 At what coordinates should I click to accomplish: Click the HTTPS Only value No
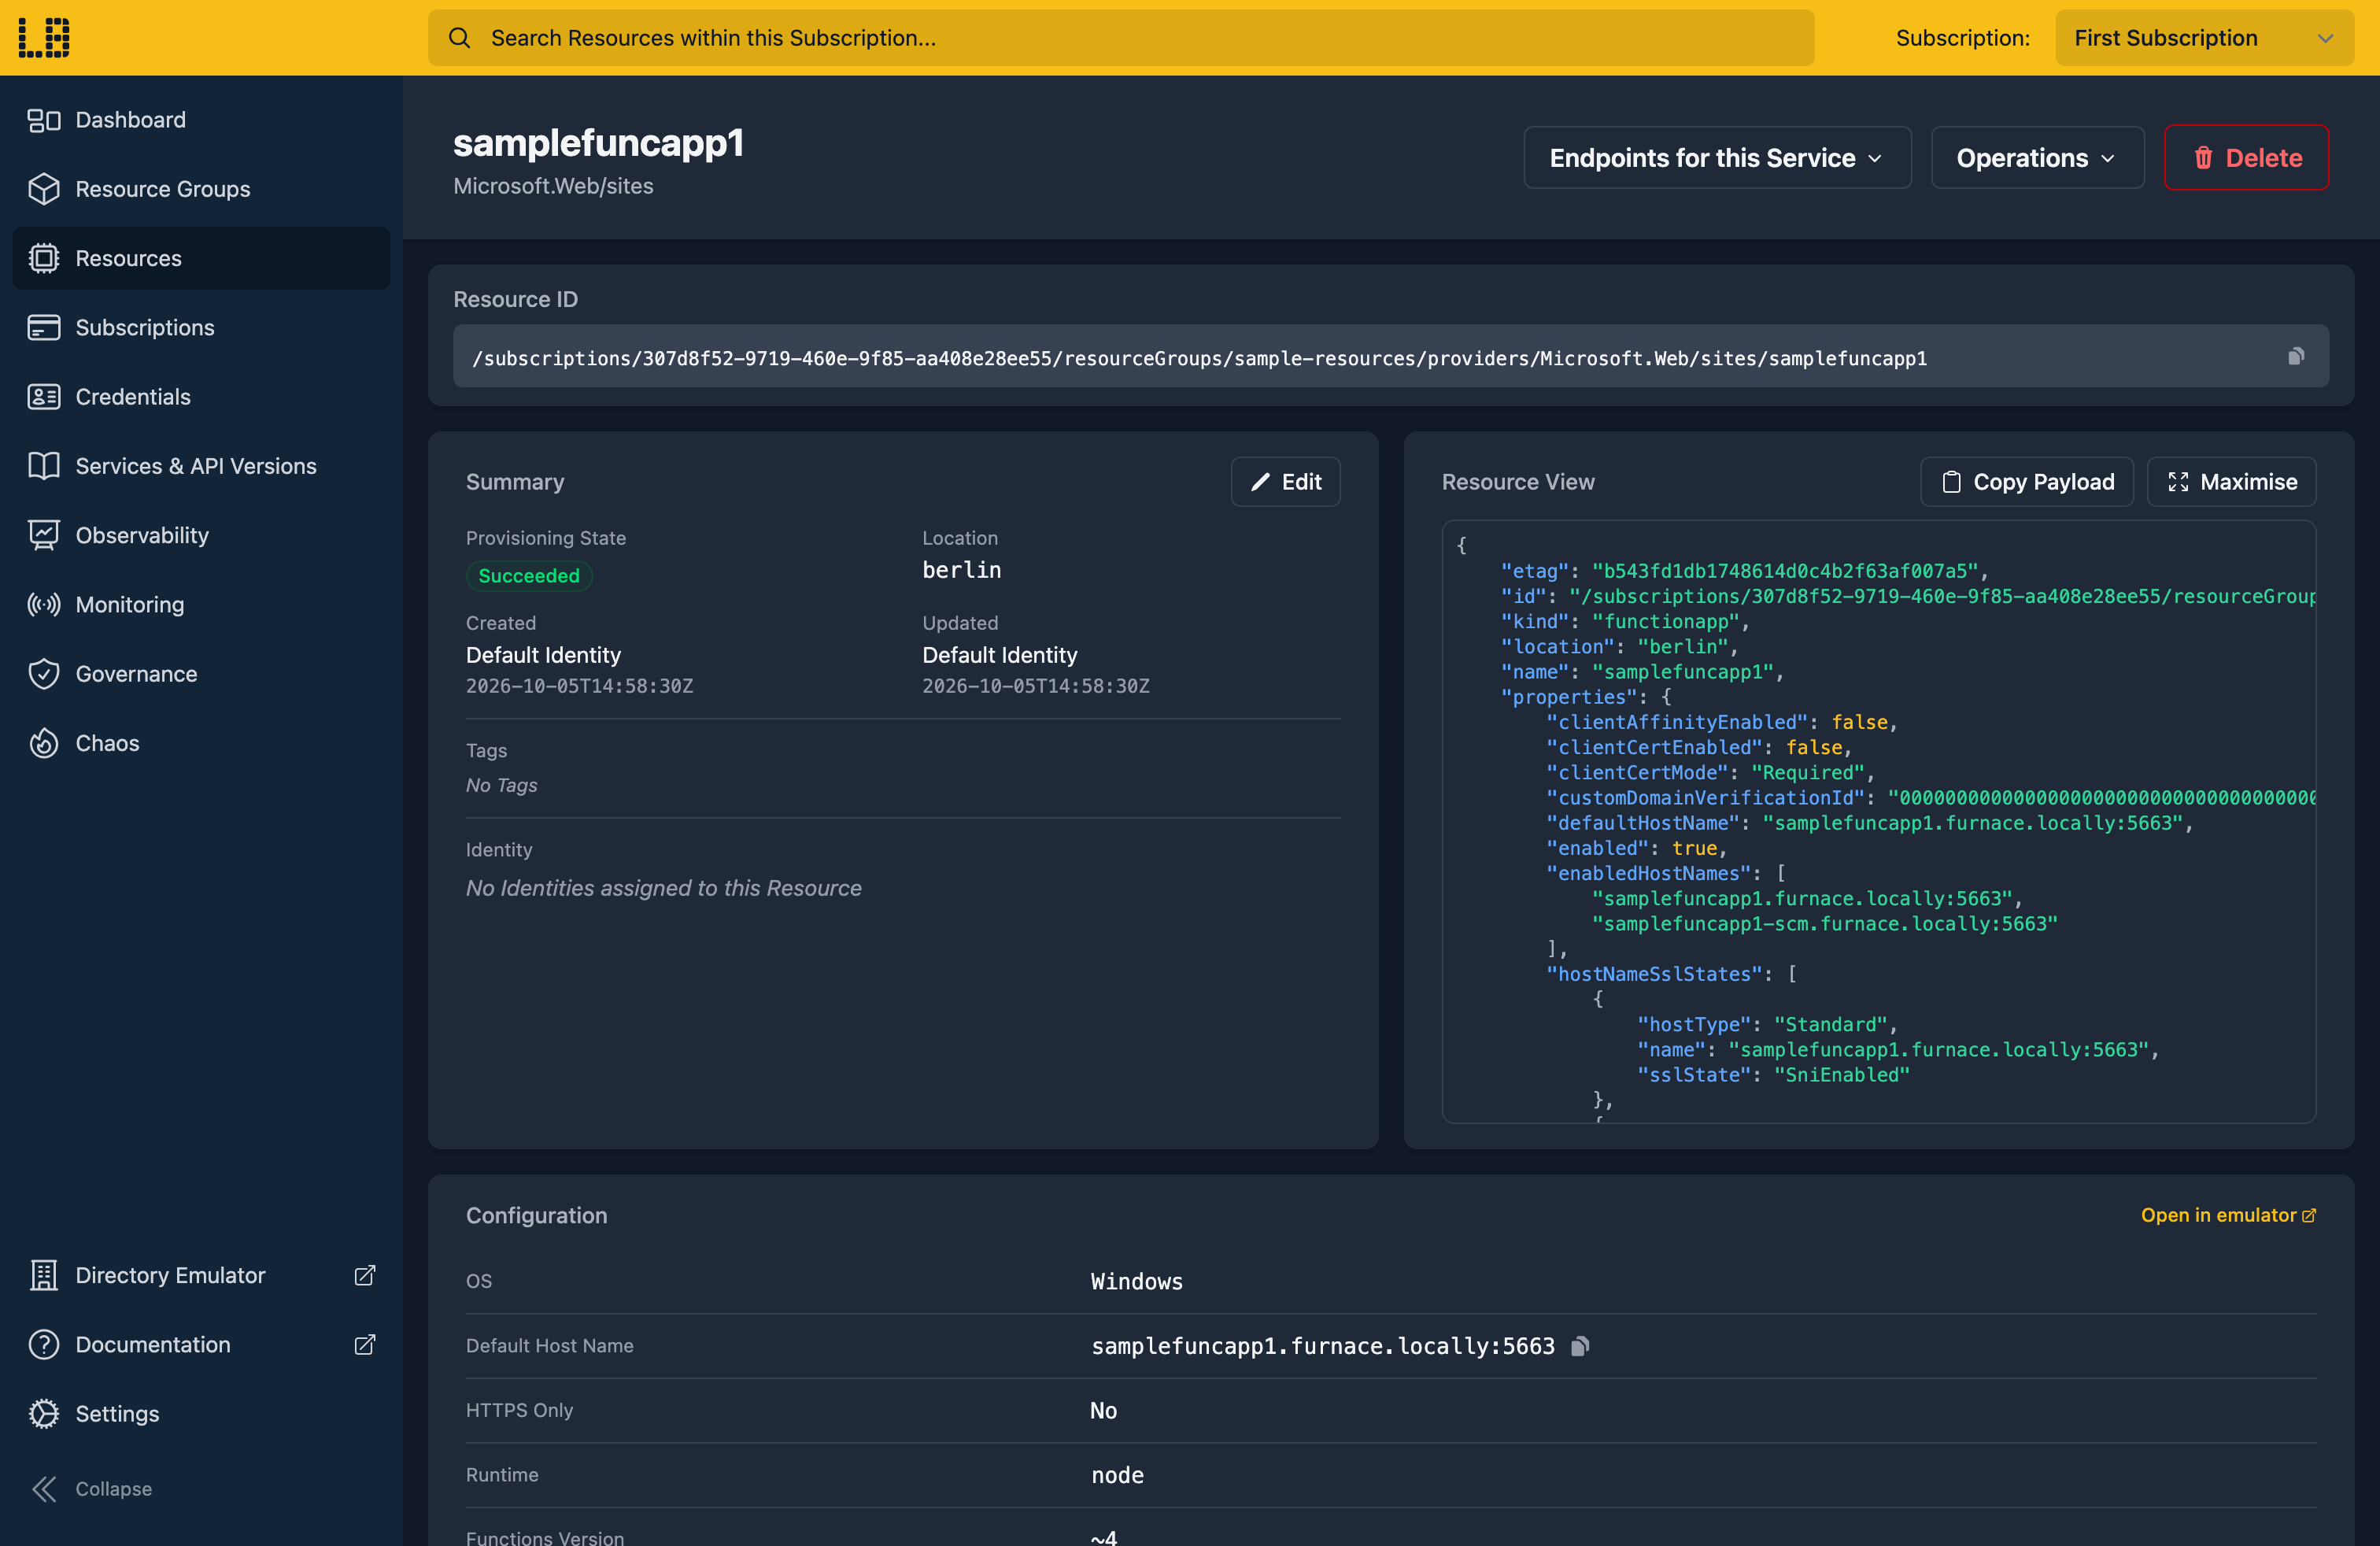(x=1103, y=1410)
